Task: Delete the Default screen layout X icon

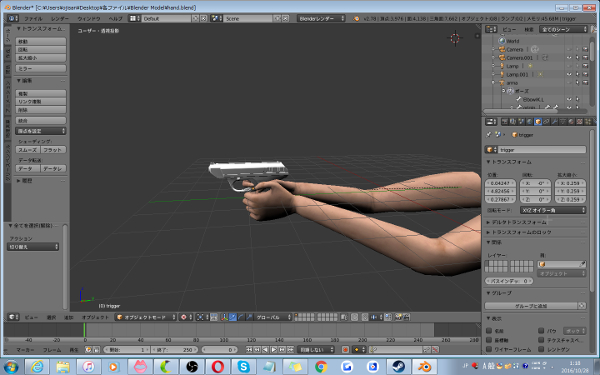Action: (204, 18)
